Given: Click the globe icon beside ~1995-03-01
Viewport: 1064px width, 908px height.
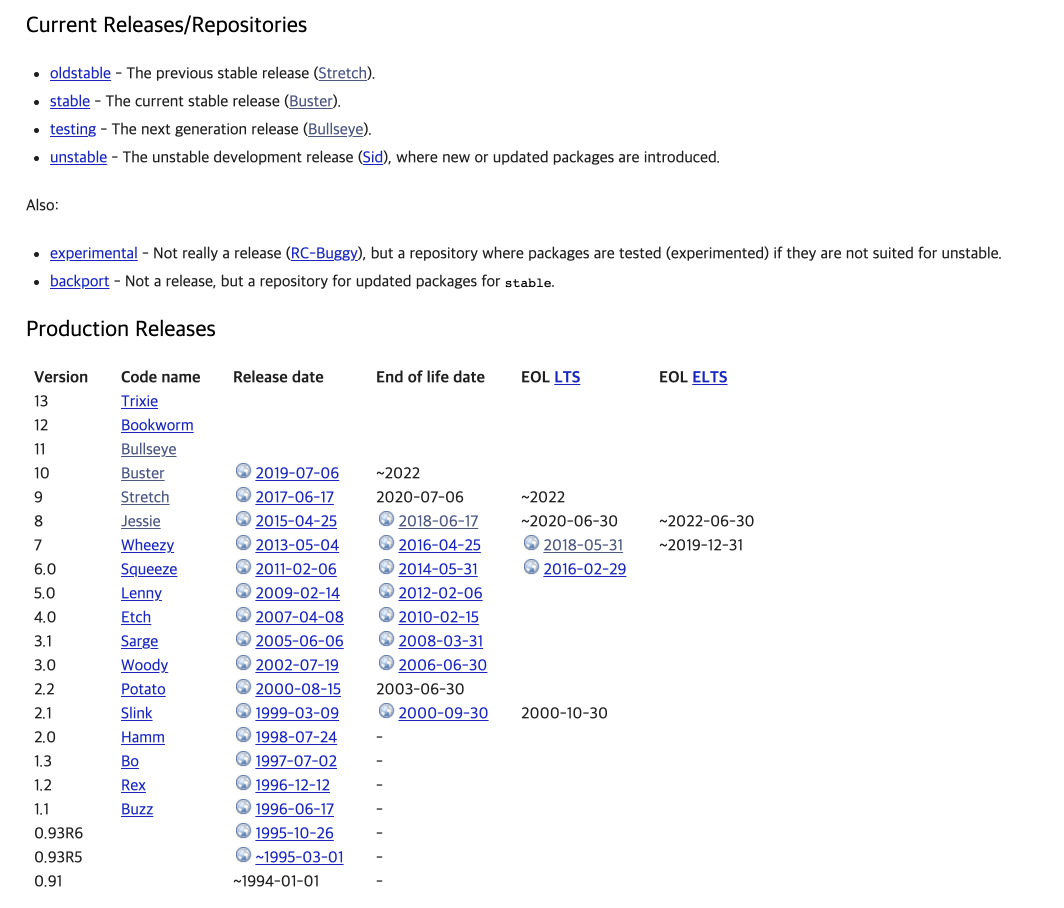Looking at the screenshot, I should 243,854.
